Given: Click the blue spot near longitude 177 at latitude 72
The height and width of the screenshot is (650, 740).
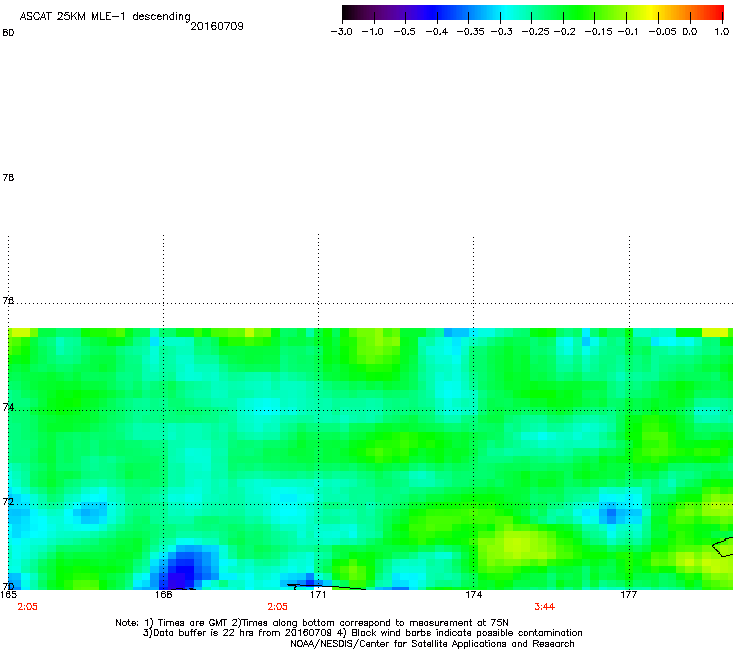Looking at the screenshot, I should coord(611,513).
